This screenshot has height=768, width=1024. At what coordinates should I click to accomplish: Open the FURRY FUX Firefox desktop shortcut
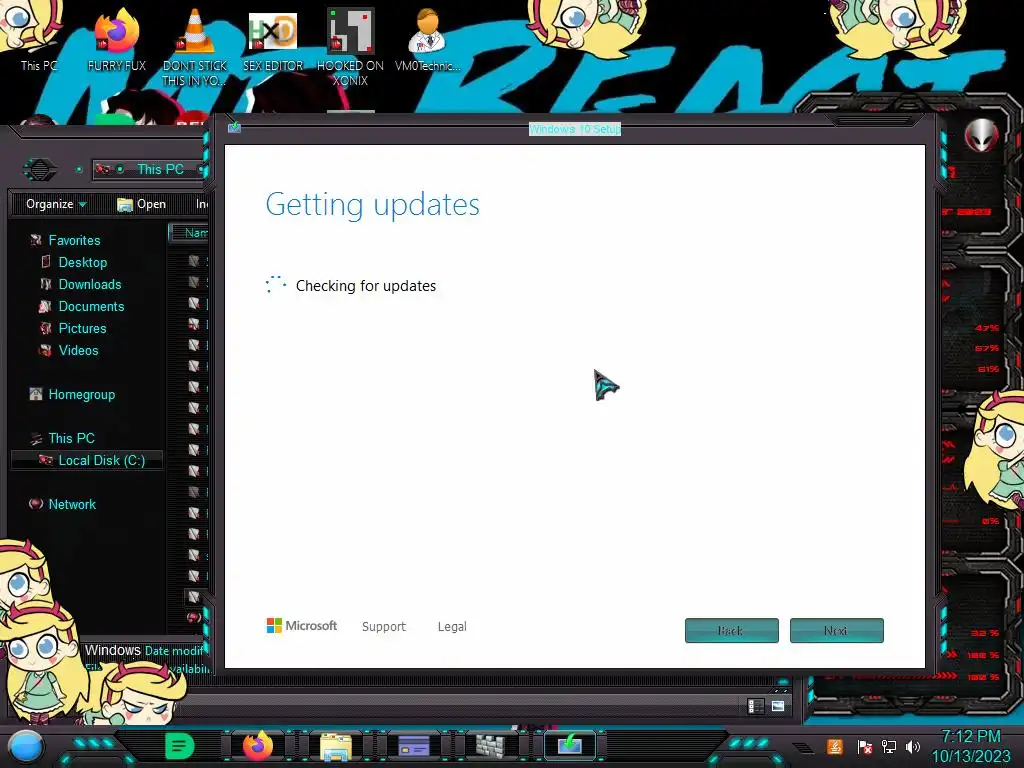116,39
